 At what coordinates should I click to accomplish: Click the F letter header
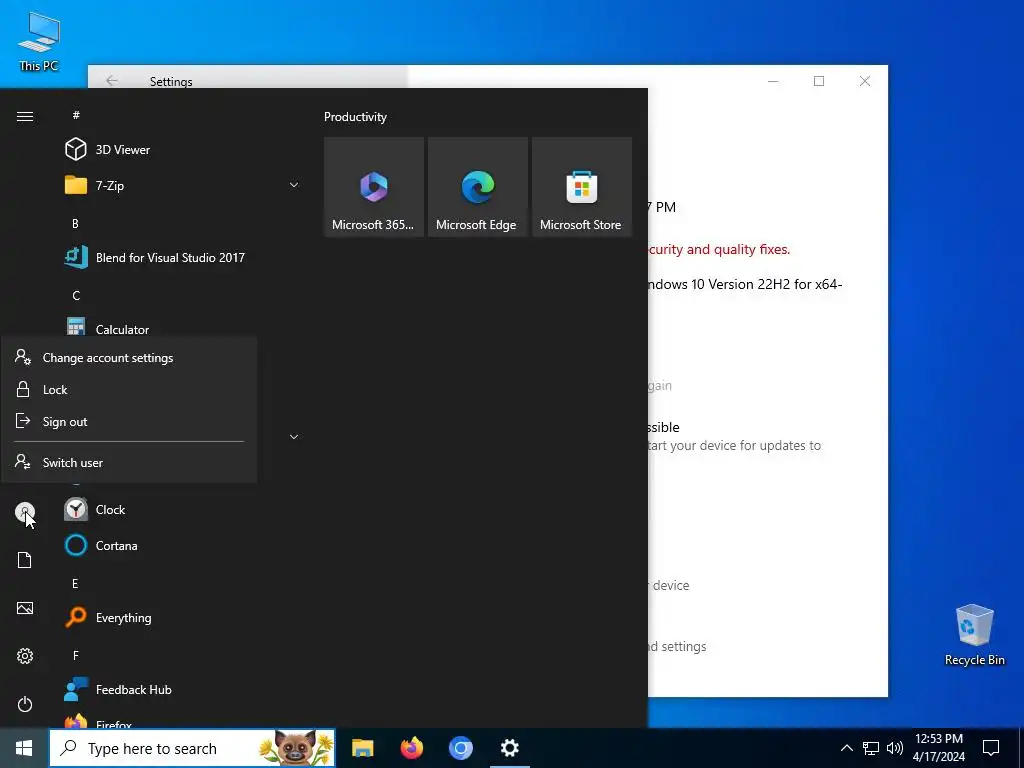[75, 655]
